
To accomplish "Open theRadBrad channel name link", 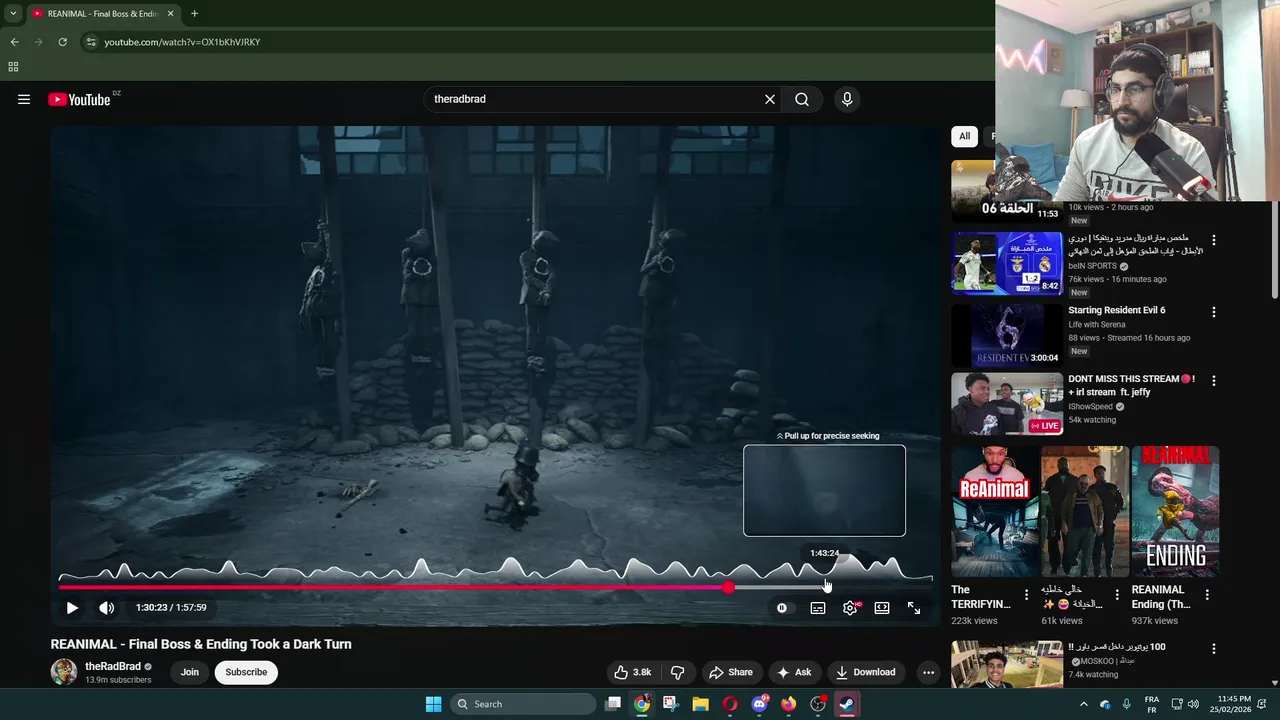I will (x=113, y=666).
